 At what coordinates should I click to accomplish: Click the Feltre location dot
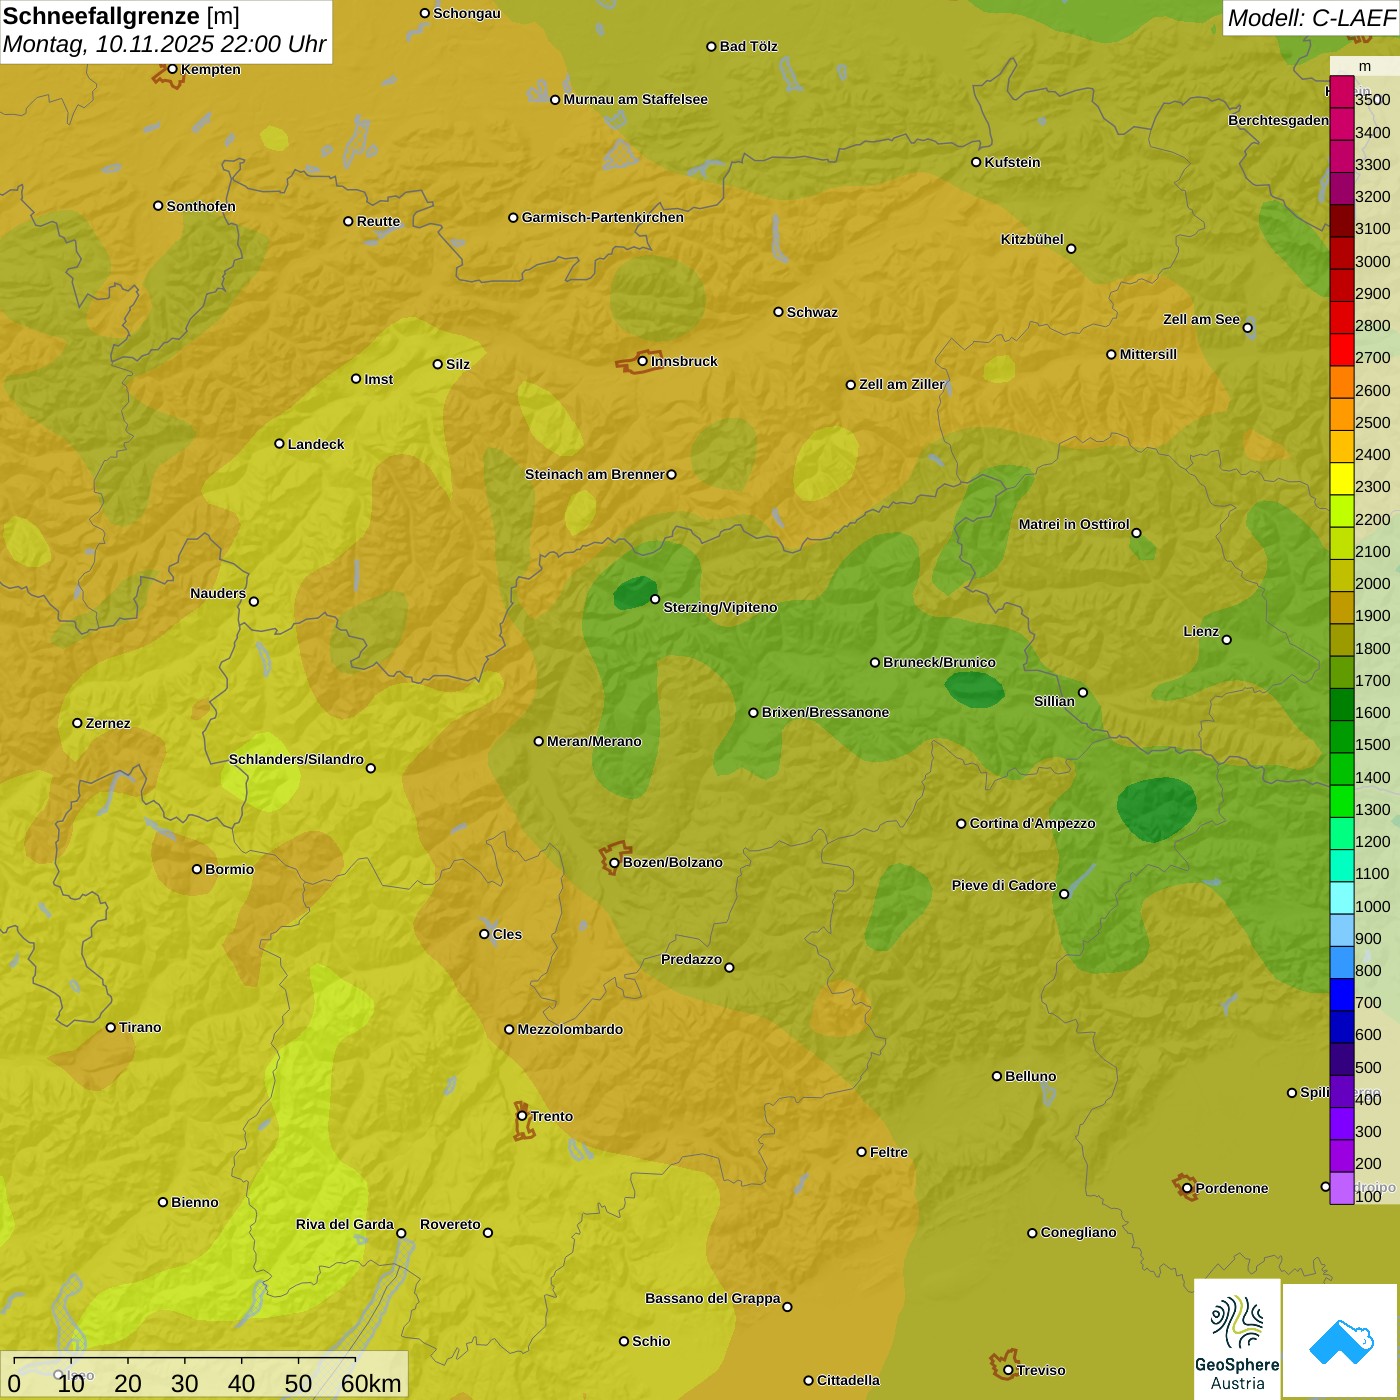pyautogui.click(x=861, y=1152)
